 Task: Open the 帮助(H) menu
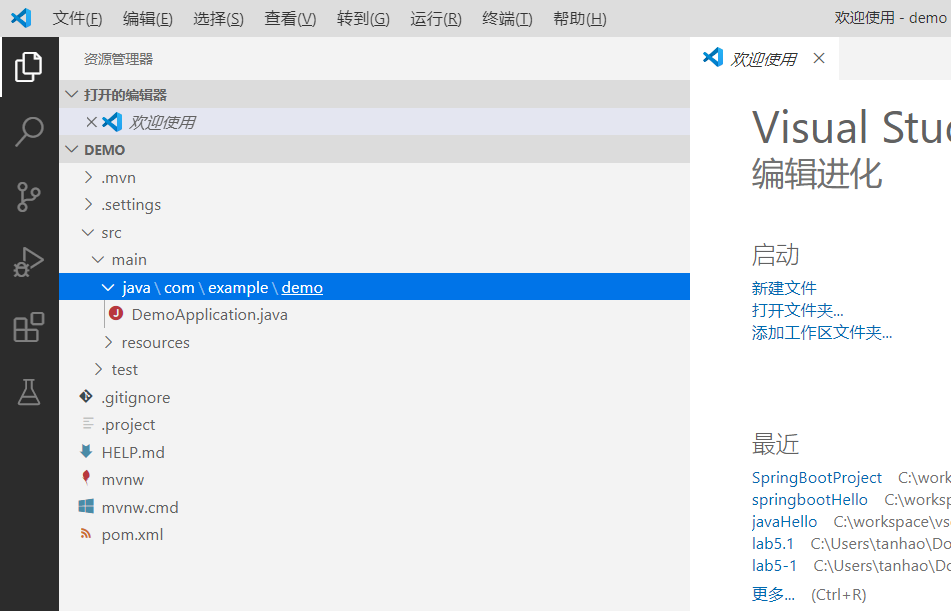pyautogui.click(x=579, y=19)
